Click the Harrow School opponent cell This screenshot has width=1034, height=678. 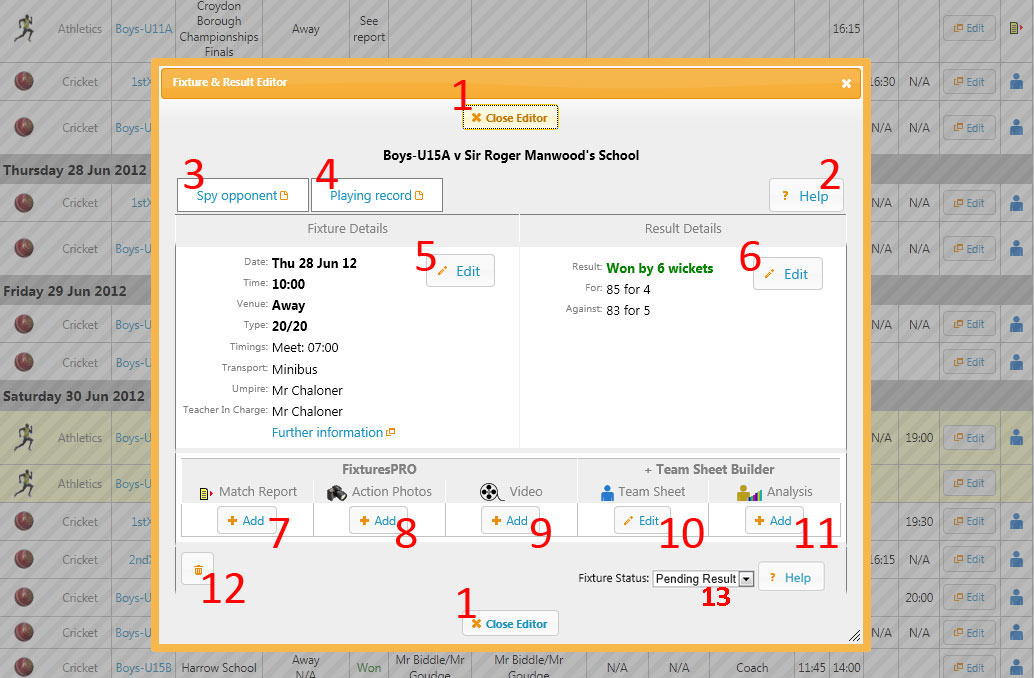click(219, 667)
